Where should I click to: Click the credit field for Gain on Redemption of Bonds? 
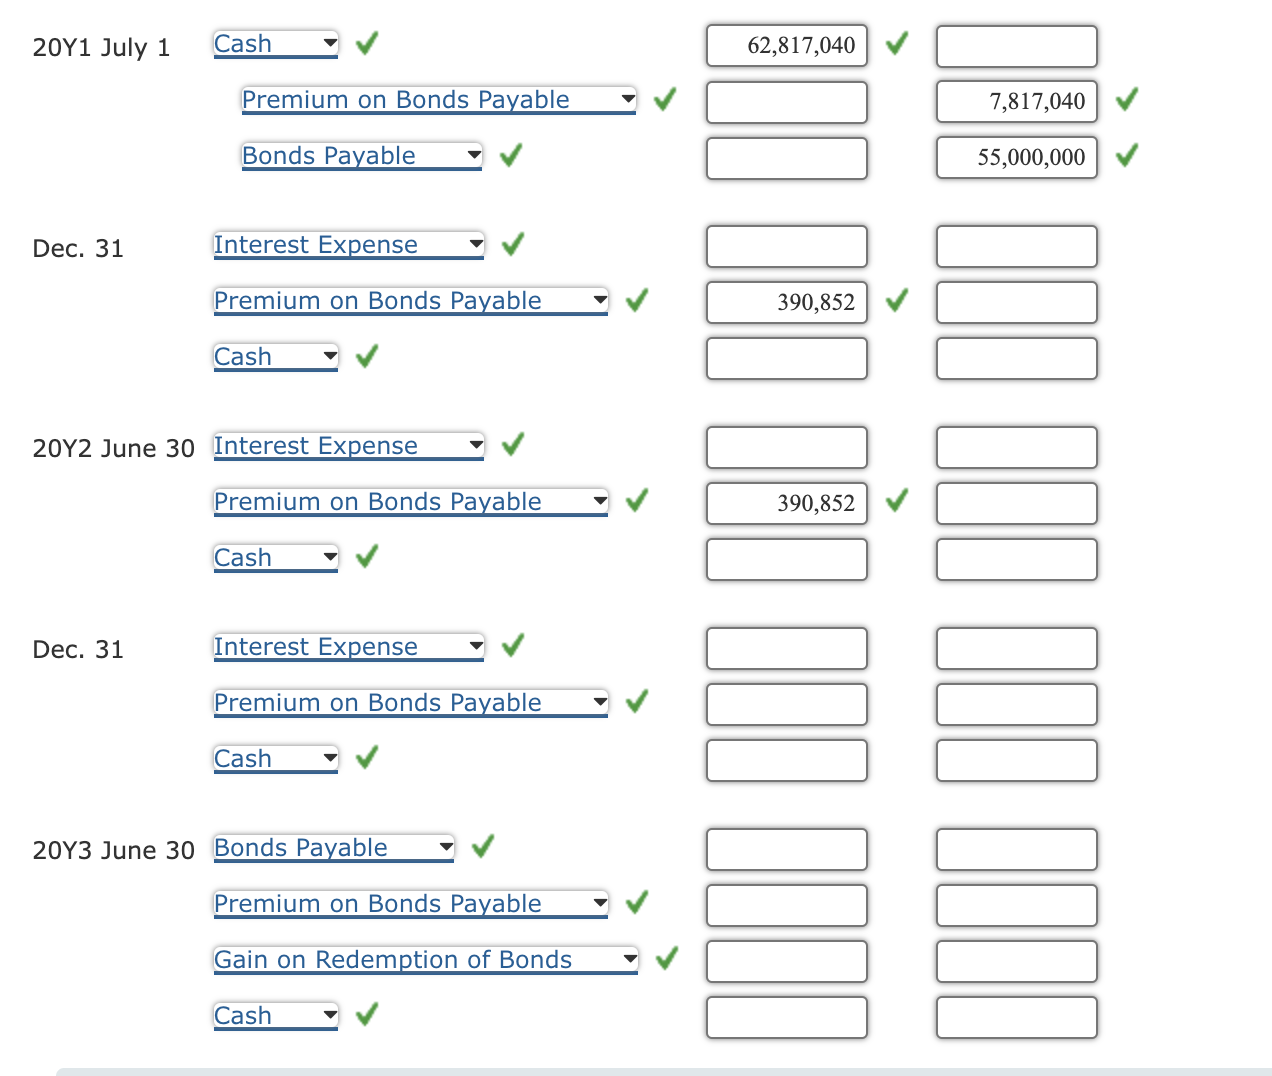coord(1016,961)
